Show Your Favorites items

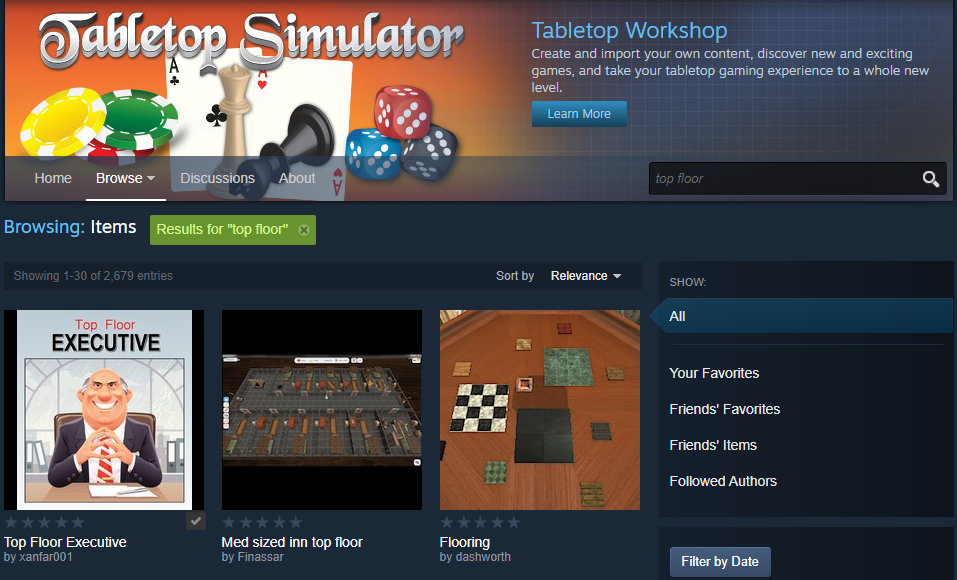(x=714, y=373)
